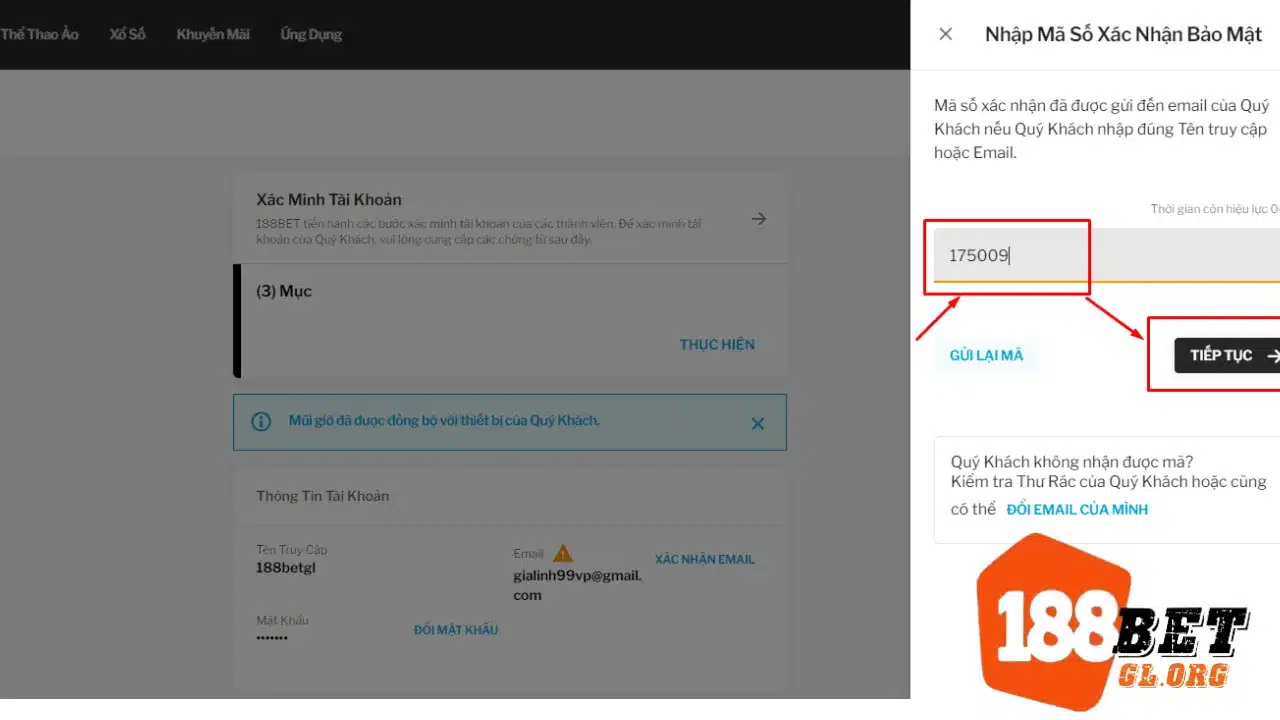Click the info icon in timezone notice

(x=261, y=421)
